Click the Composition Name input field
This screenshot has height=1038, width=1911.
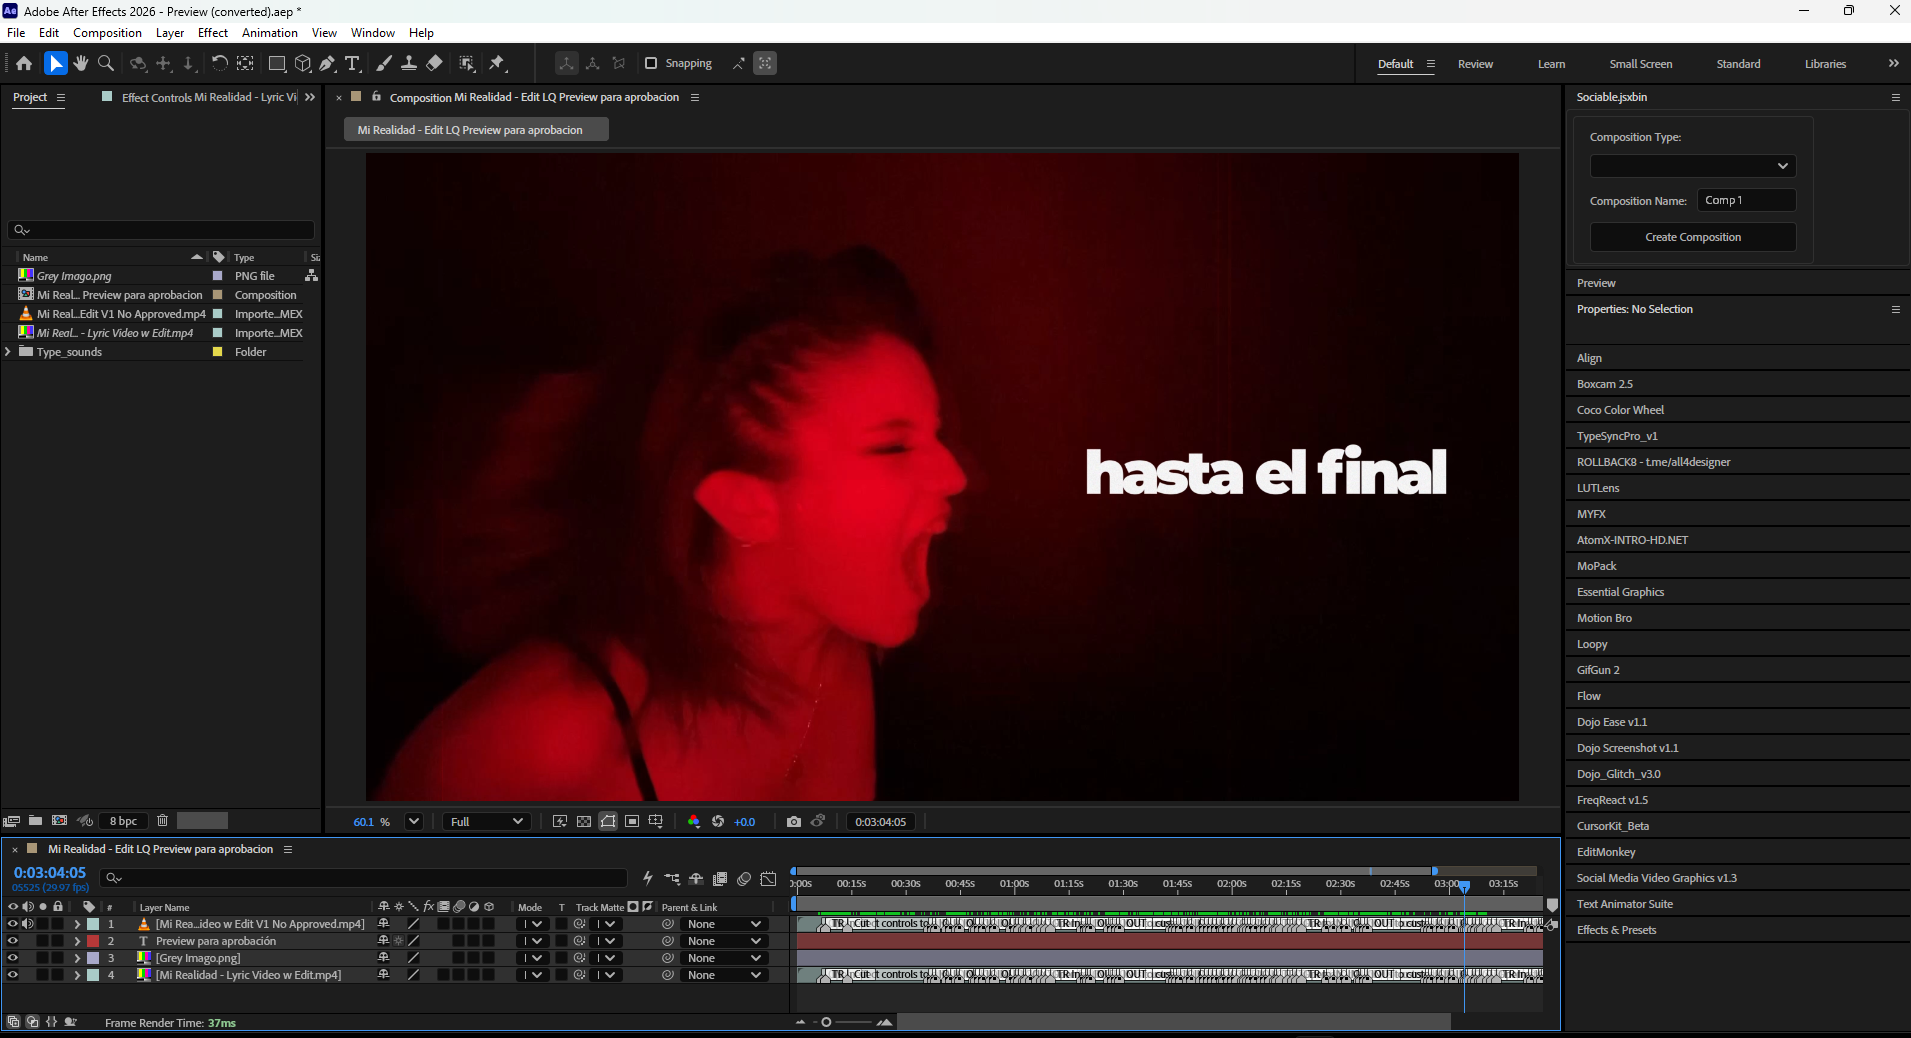1746,200
